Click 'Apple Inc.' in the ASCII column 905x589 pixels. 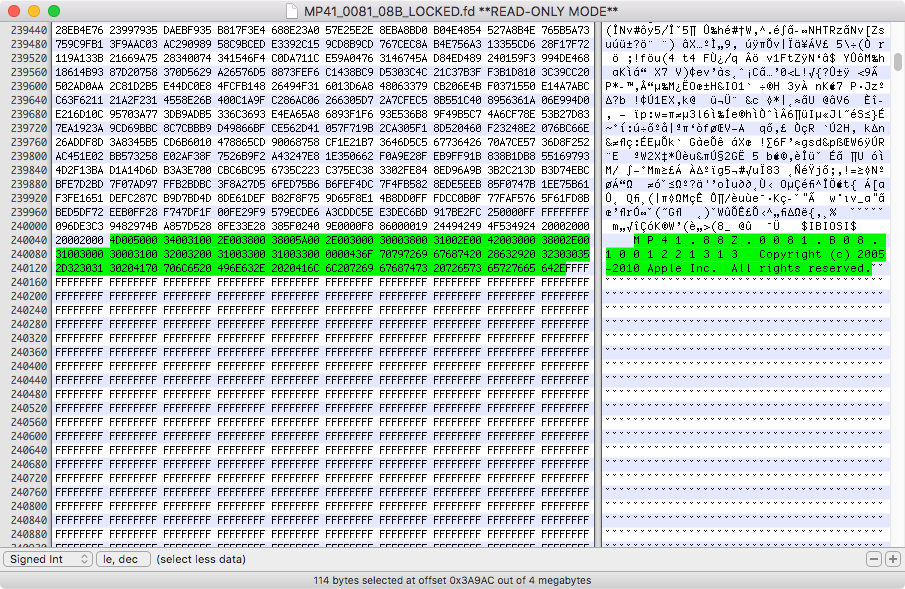(x=682, y=268)
